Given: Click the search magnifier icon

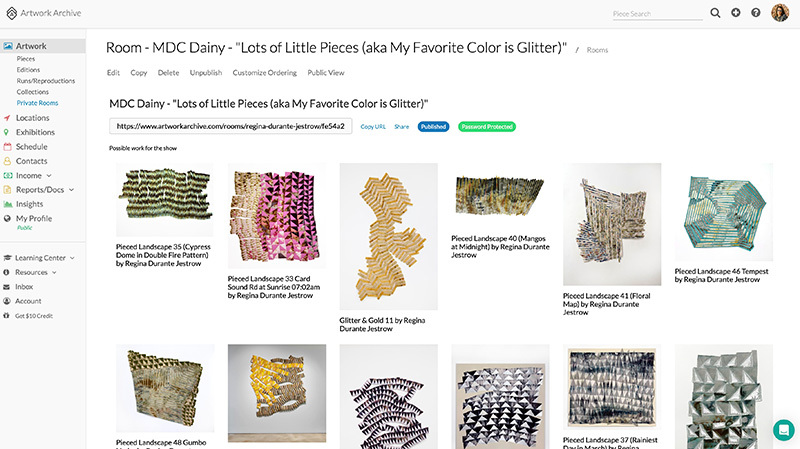Looking at the screenshot, I should (715, 13).
